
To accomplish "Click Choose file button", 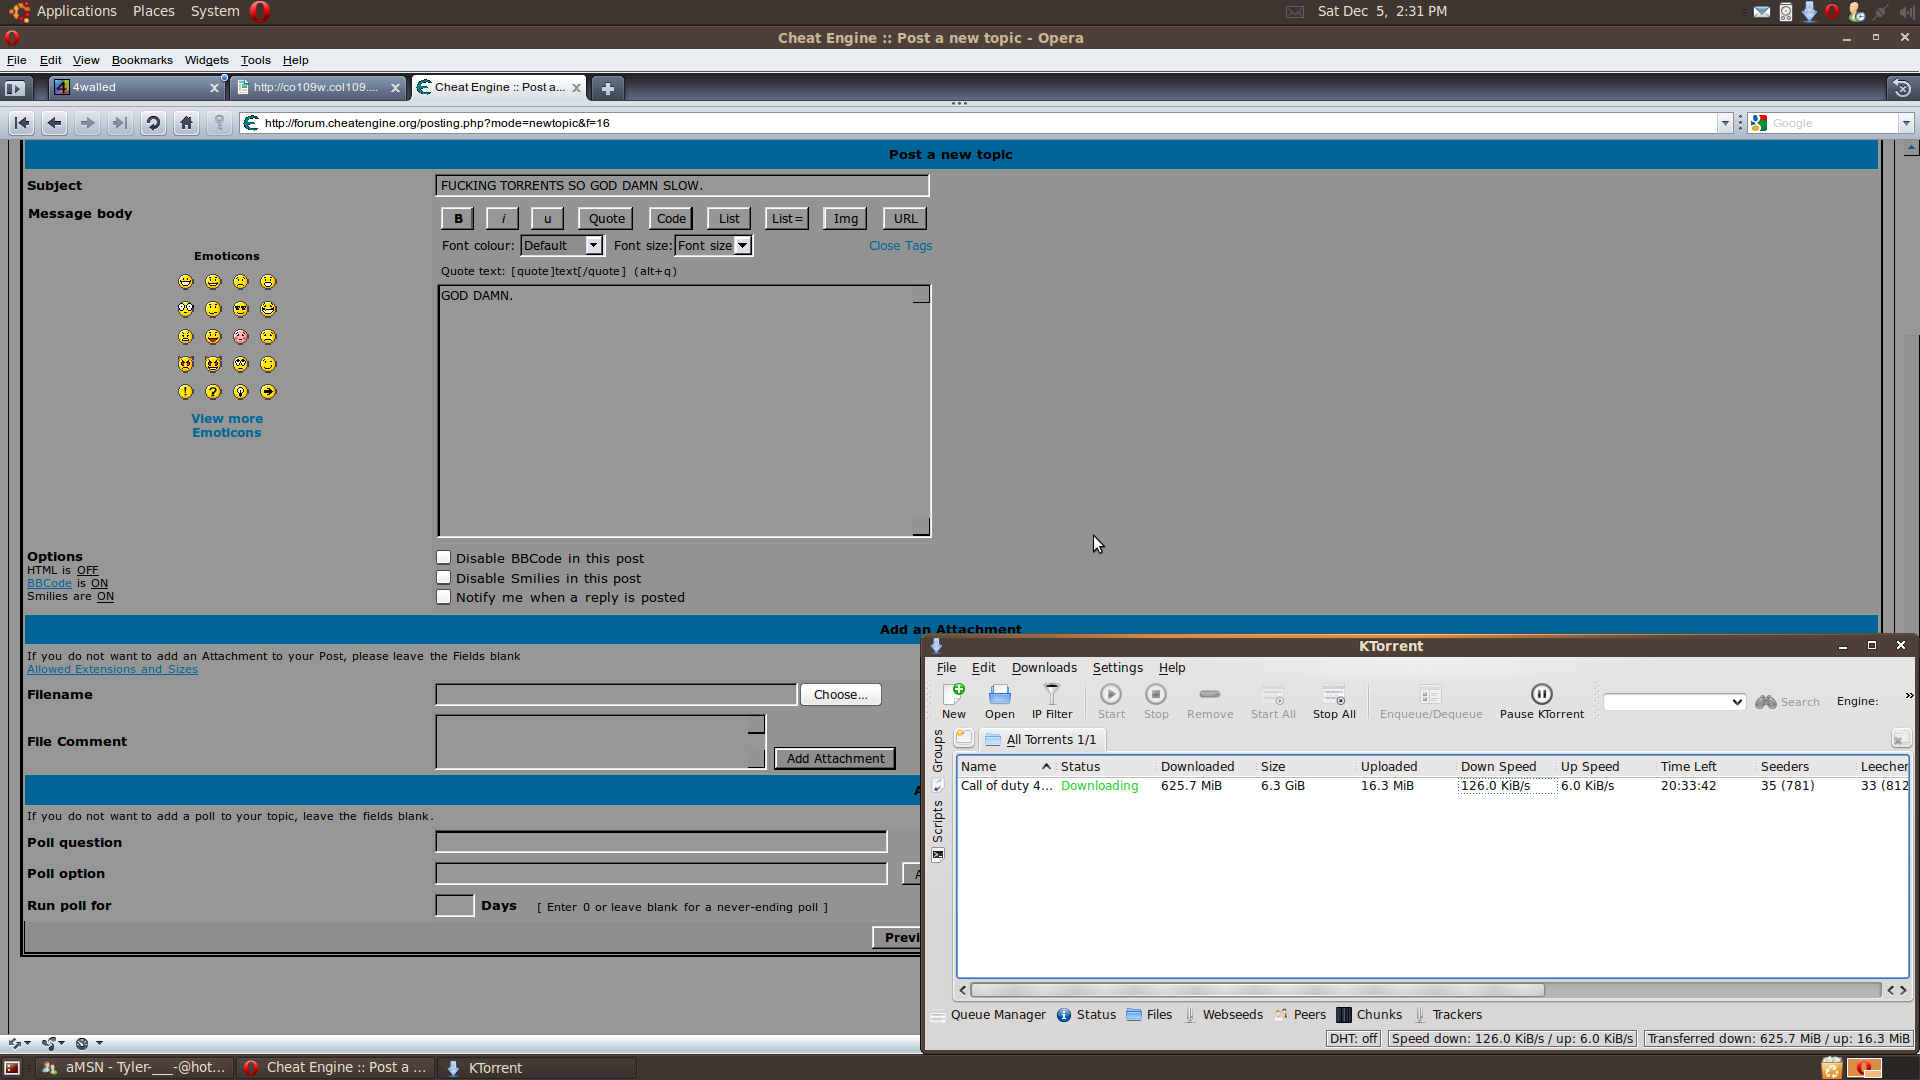I will pos(840,695).
